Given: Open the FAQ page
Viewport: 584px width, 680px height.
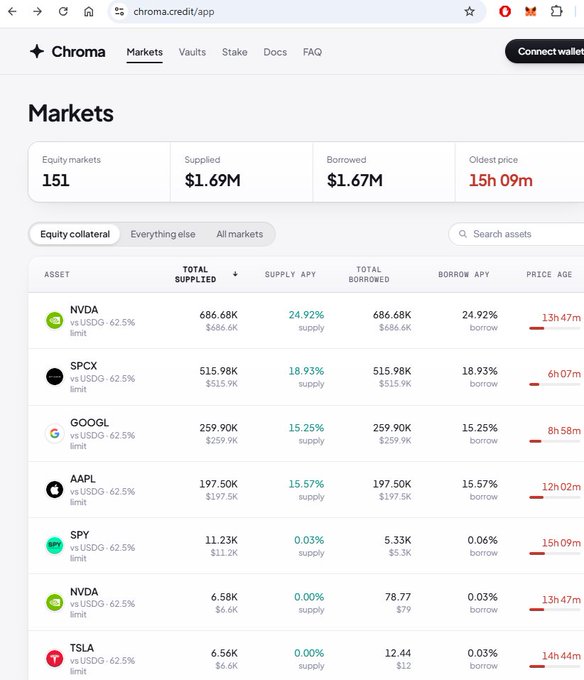Looking at the screenshot, I should 312,52.
